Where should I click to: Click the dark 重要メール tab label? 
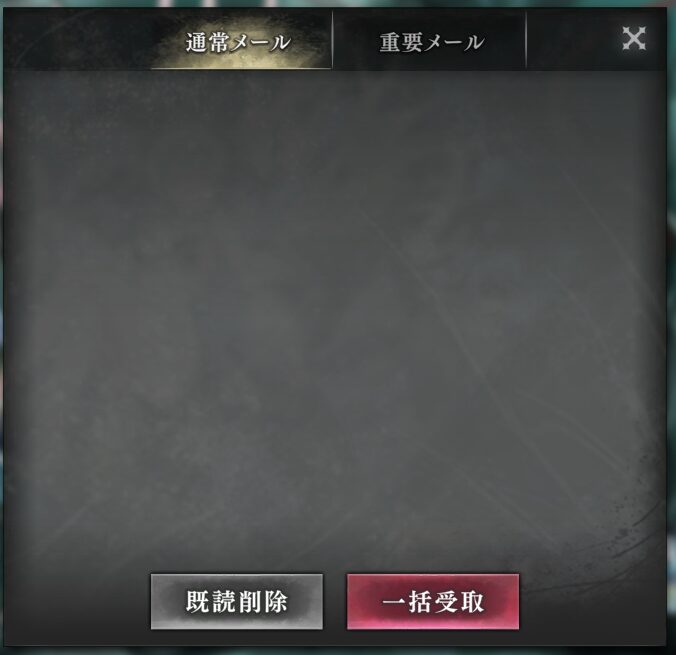[432, 42]
